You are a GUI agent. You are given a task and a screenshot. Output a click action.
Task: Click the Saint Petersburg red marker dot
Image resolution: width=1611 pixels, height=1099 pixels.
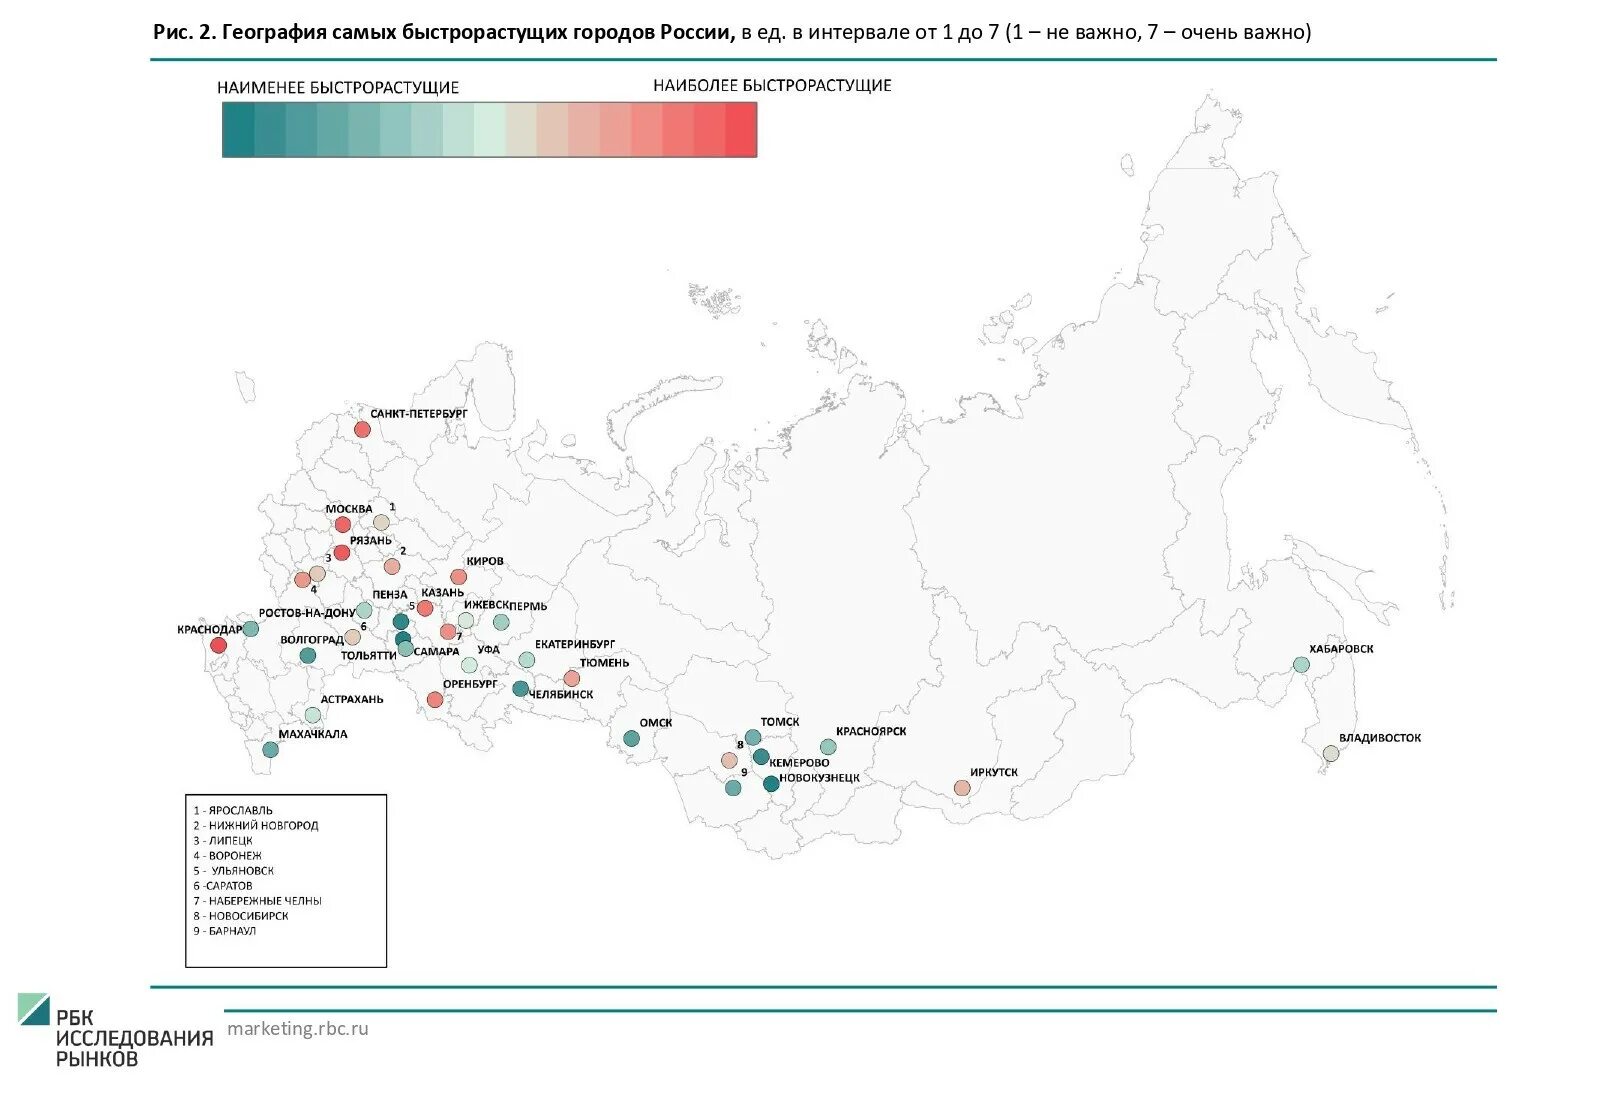point(362,429)
